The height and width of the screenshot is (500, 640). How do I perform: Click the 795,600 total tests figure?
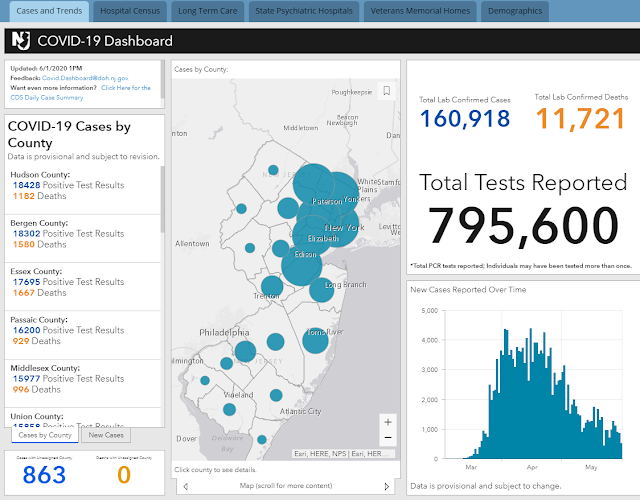(523, 225)
